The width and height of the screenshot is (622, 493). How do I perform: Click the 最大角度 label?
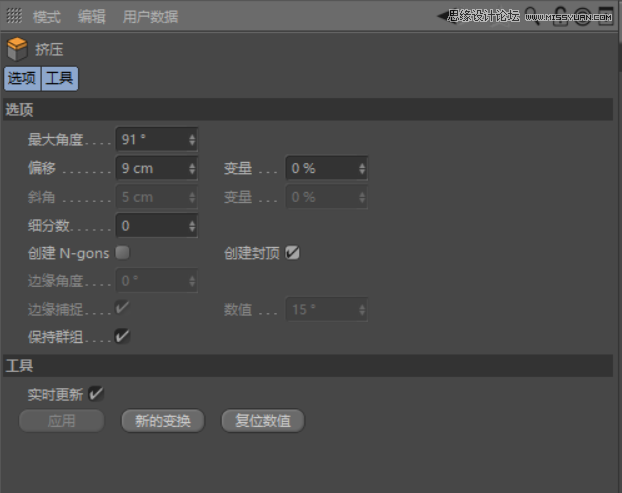click(56, 140)
